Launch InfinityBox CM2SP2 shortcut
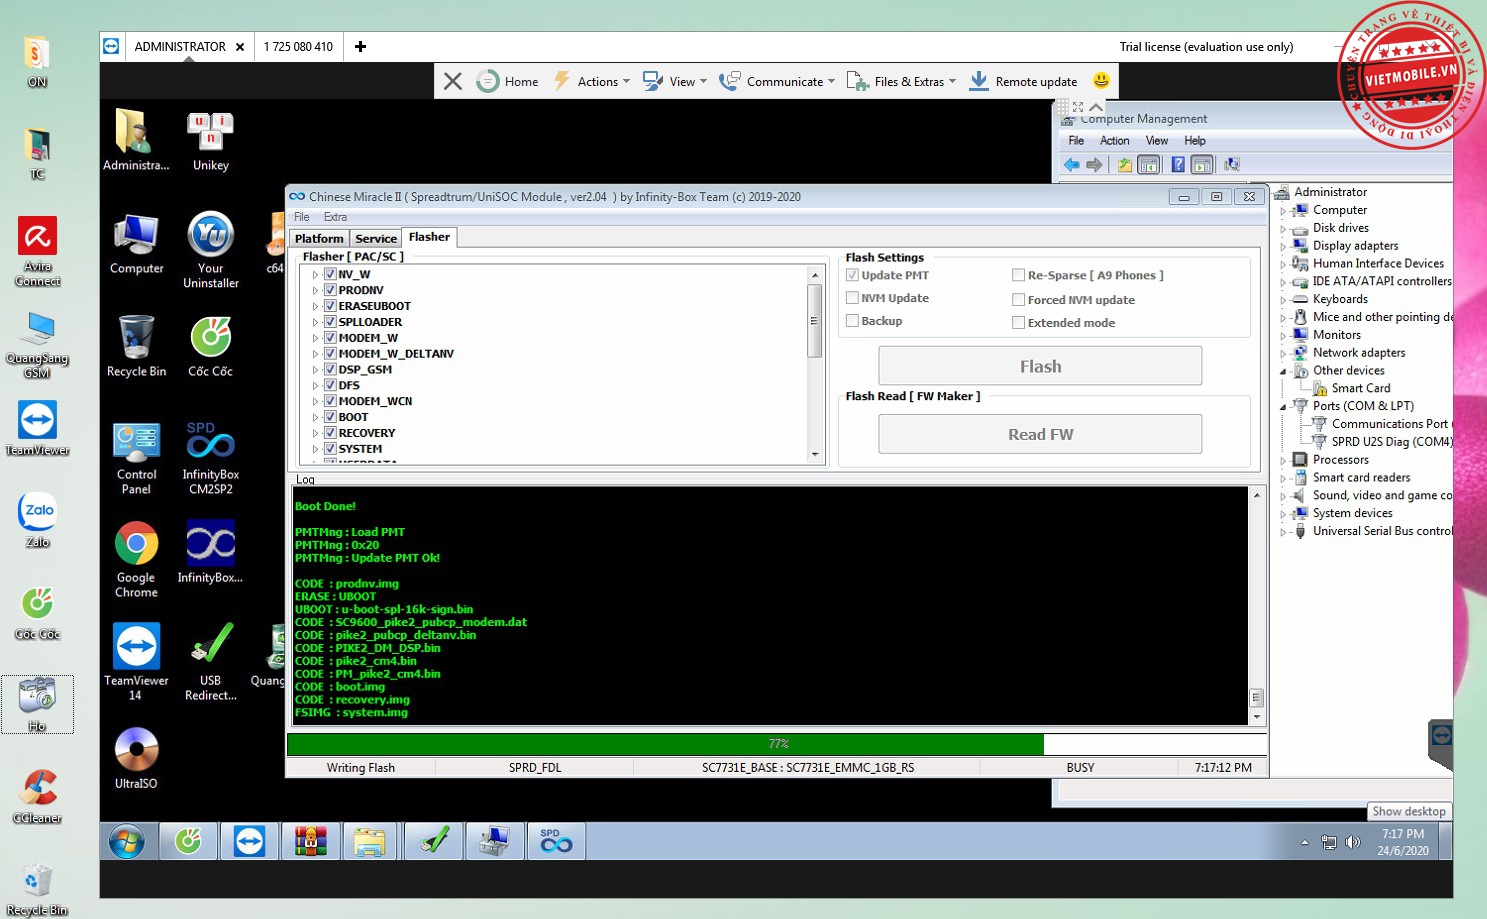 210,459
